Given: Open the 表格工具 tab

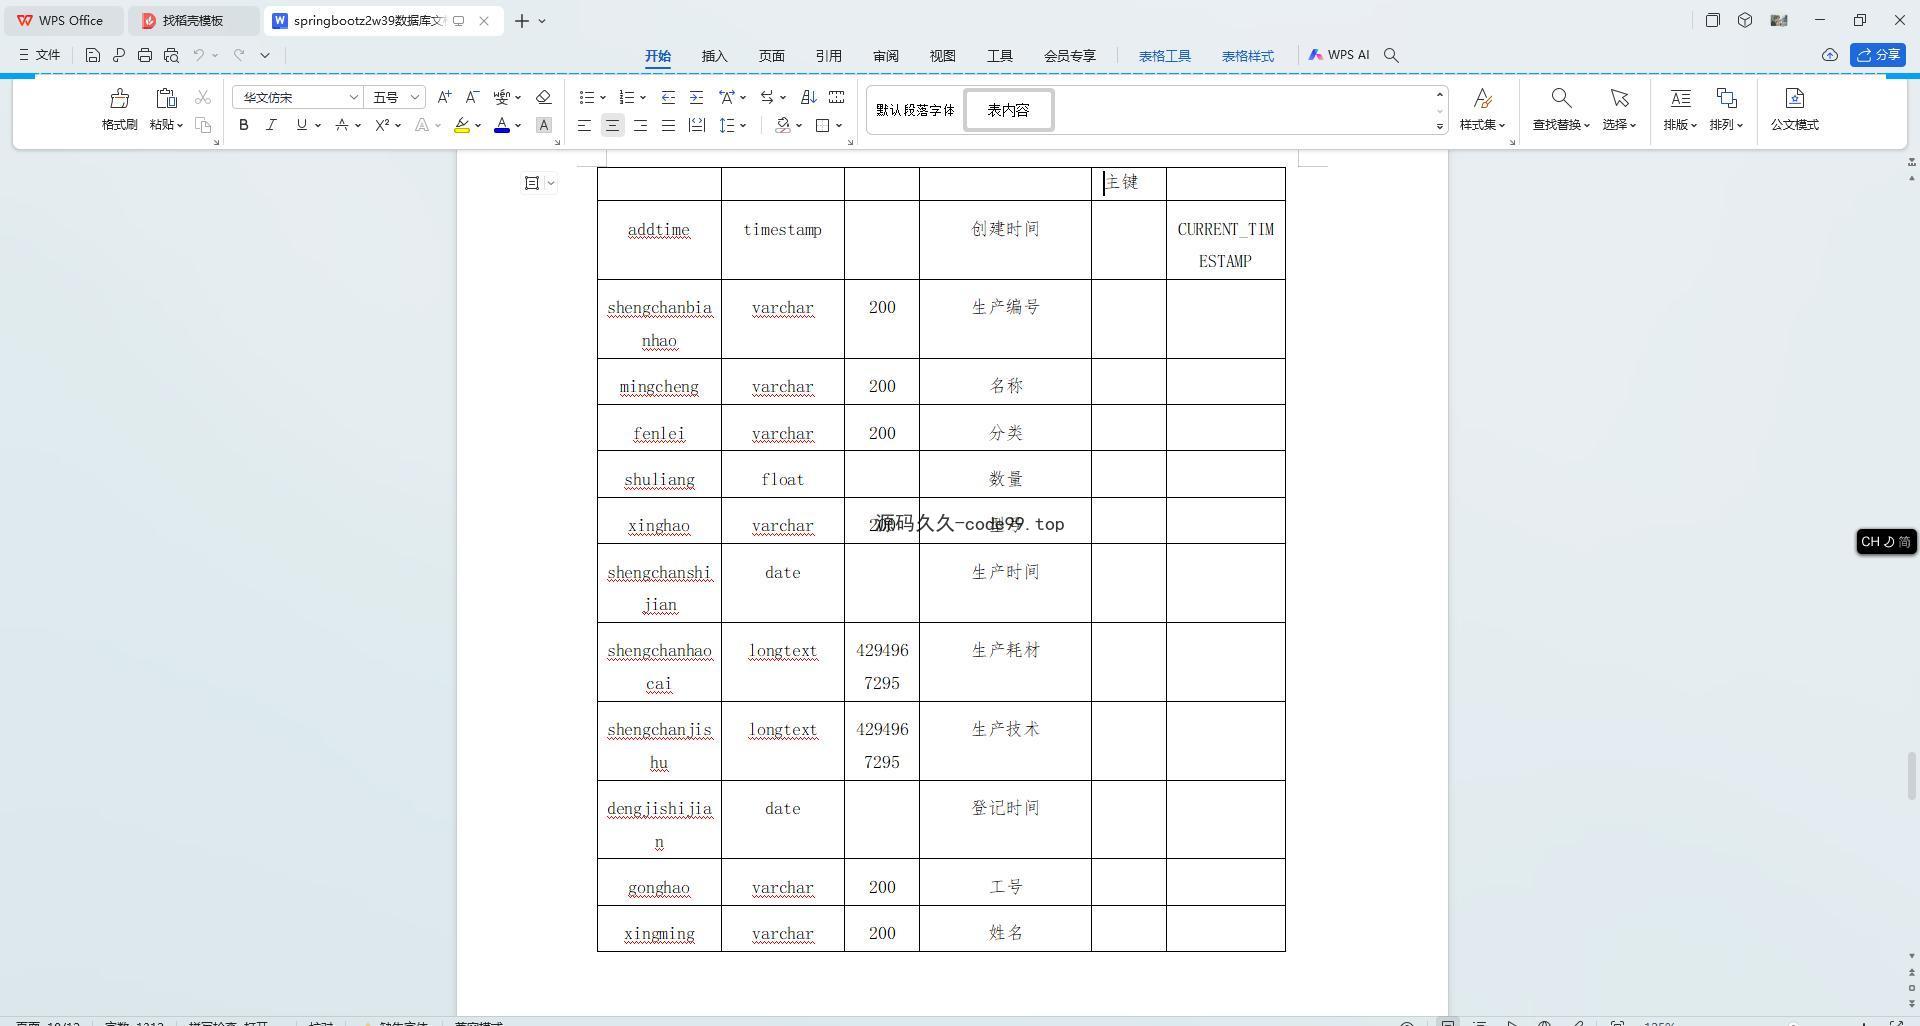Looking at the screenshot, I should click(x=1165, y=56).
